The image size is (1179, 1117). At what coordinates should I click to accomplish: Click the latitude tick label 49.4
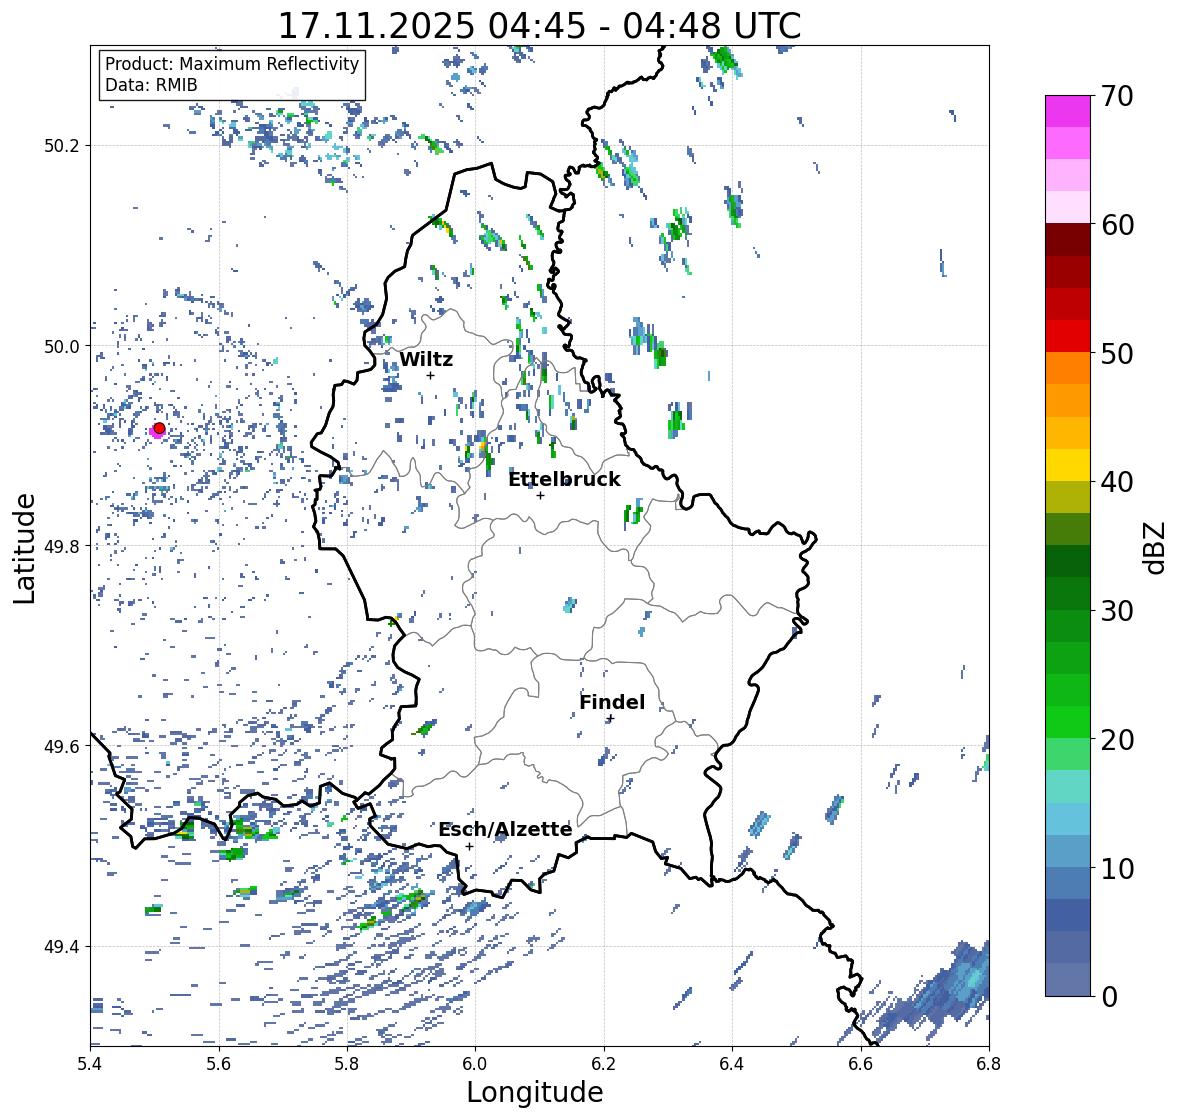pos(62,947)
